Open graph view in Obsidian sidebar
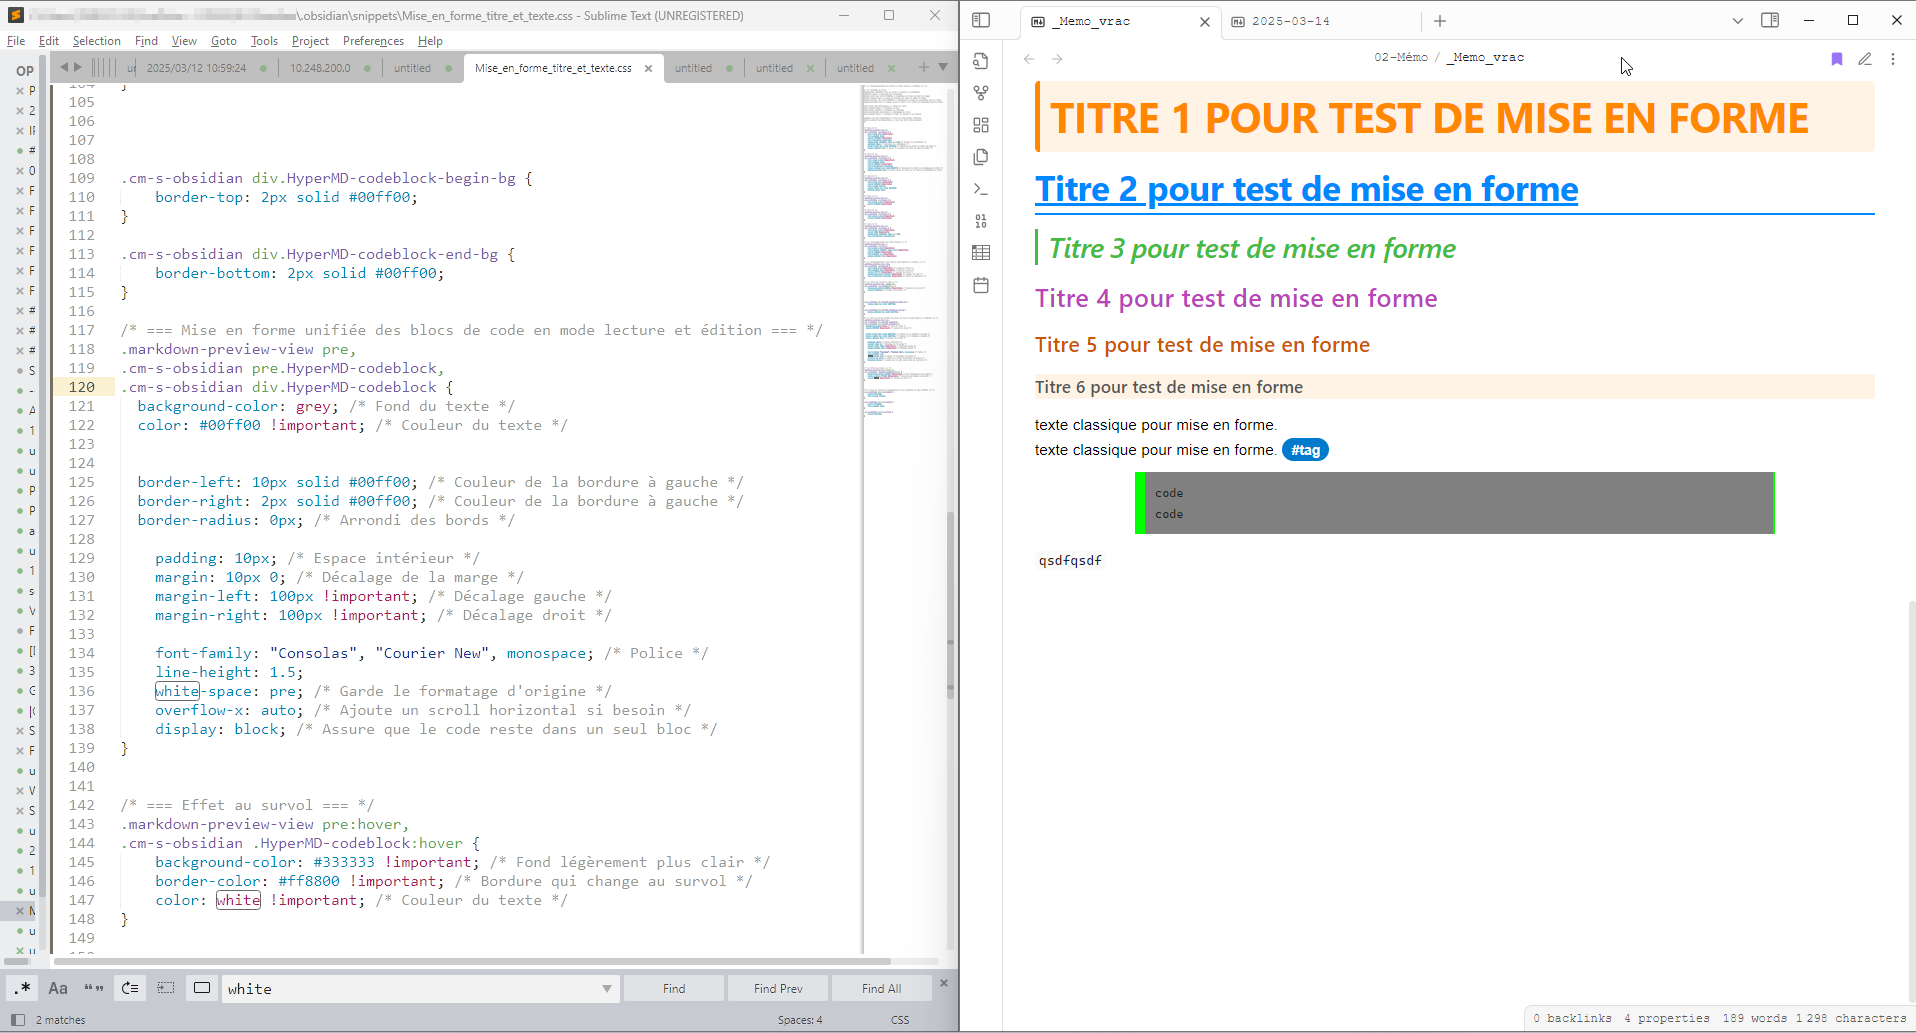The width and height of the screenshot is (1916, 1033). click(x=981, y=92)
